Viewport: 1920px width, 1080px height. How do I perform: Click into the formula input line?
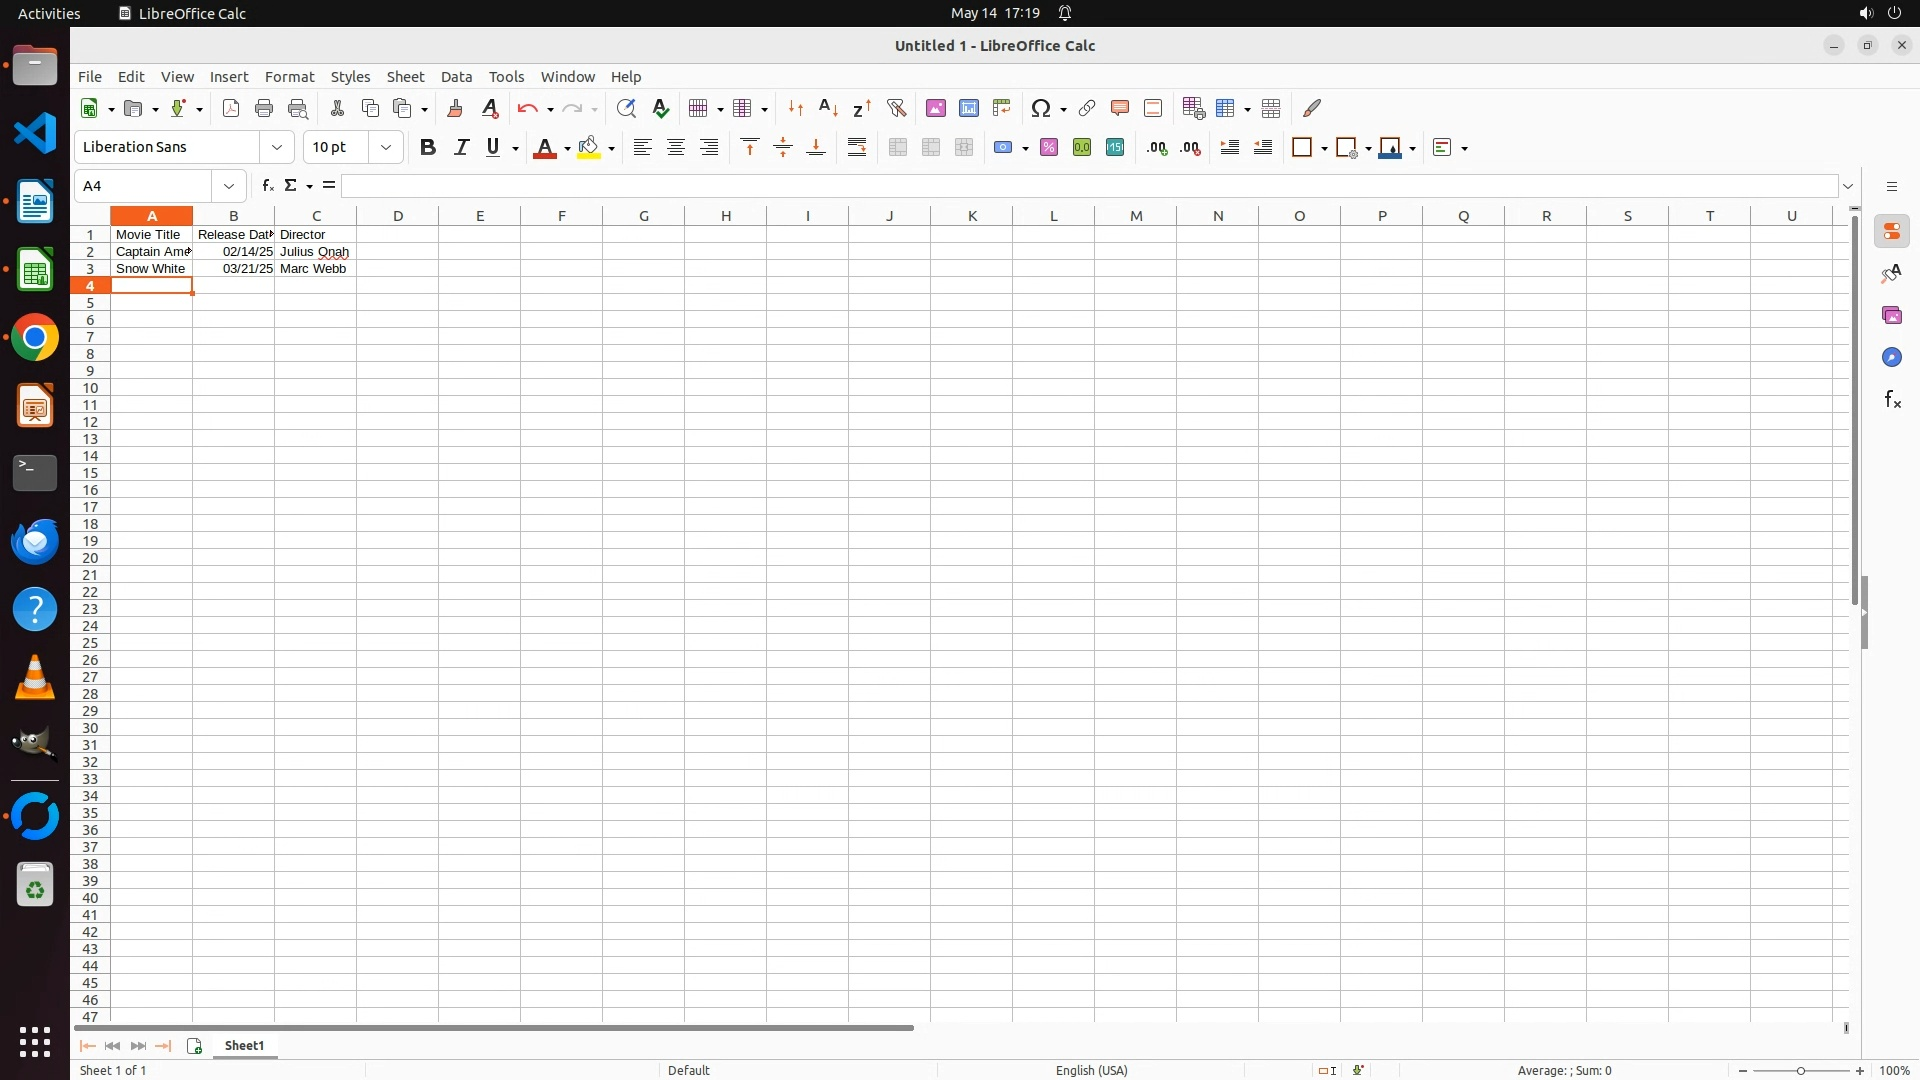(1088, 186)
